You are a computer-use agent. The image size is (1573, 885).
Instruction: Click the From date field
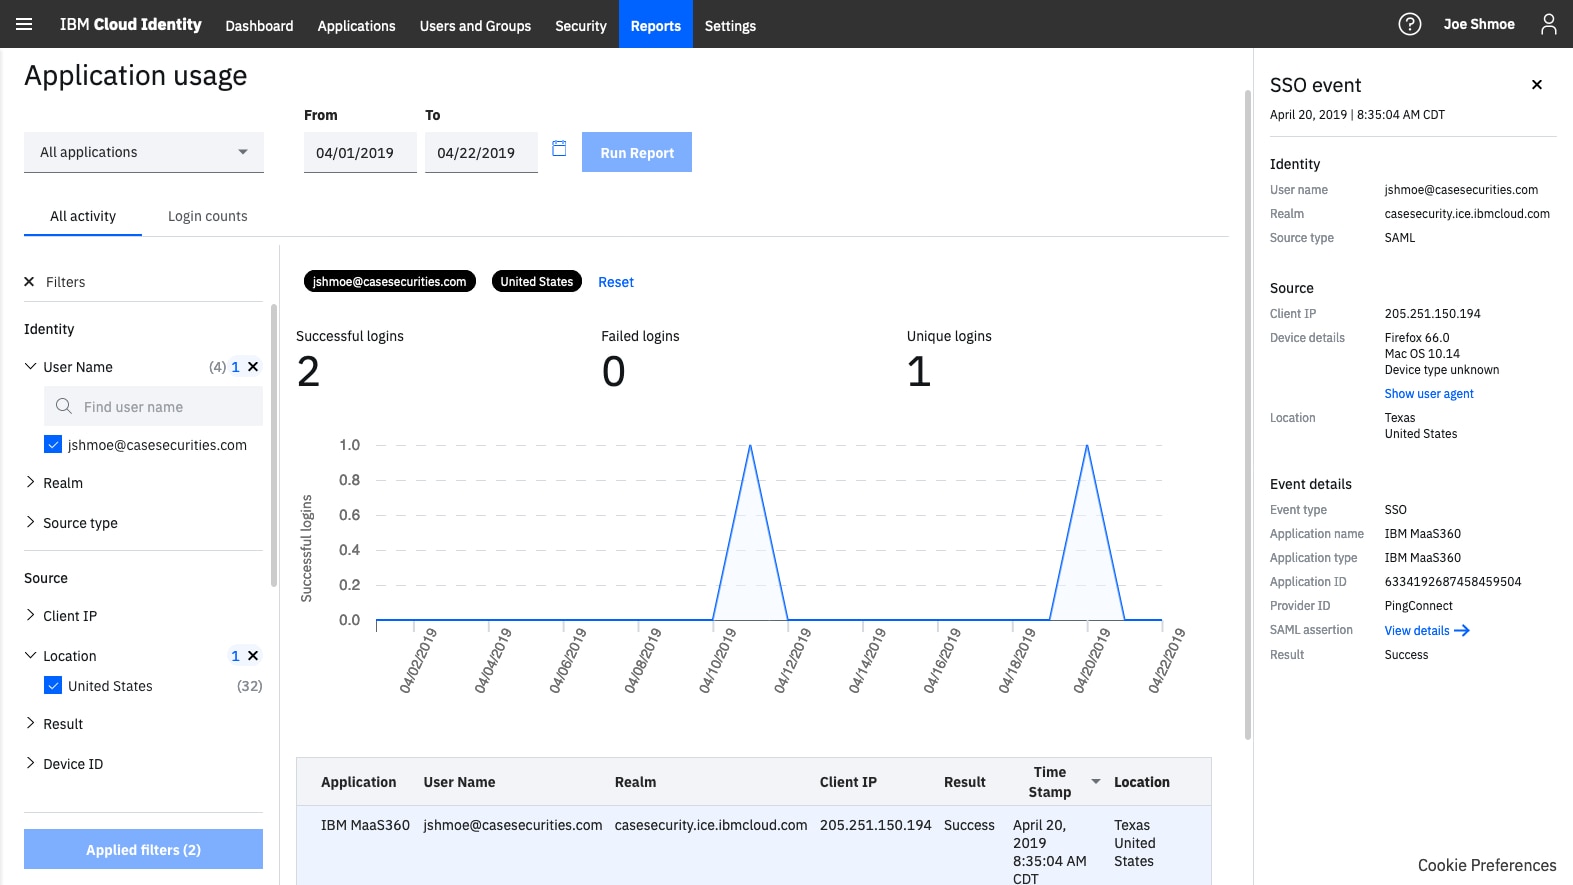[x=360, y=152]
